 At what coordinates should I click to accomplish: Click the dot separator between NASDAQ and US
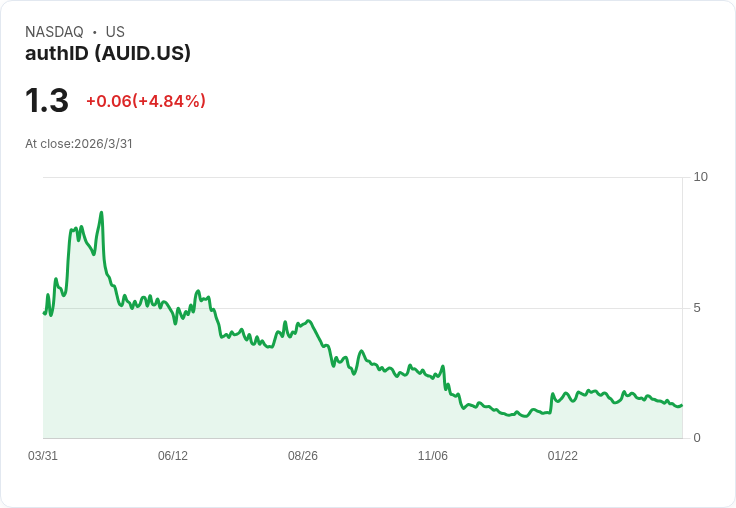coord(95,32)
